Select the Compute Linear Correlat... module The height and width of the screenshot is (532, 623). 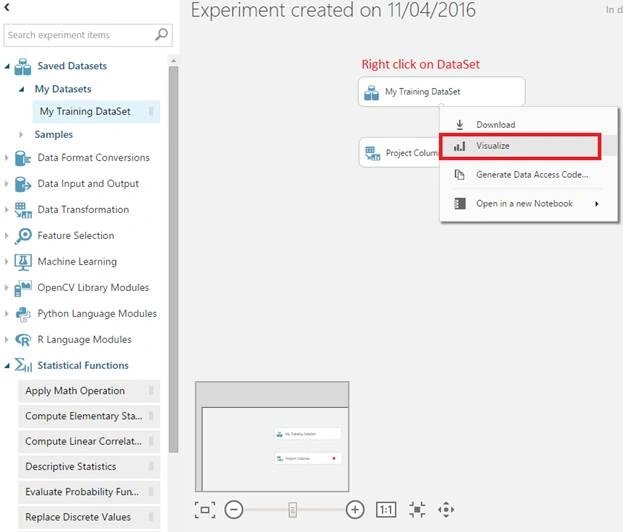pyautogui.click(x=89, y=441)
